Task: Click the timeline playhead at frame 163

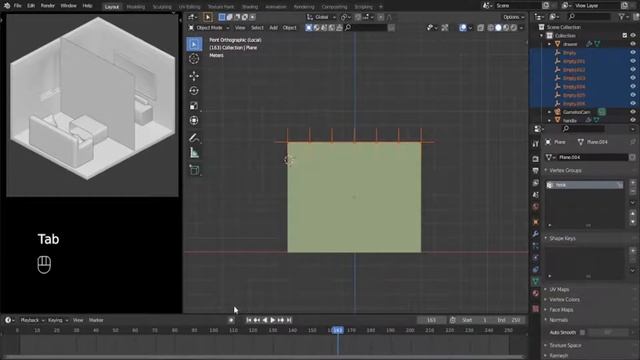Action: [x=338, y=330]
